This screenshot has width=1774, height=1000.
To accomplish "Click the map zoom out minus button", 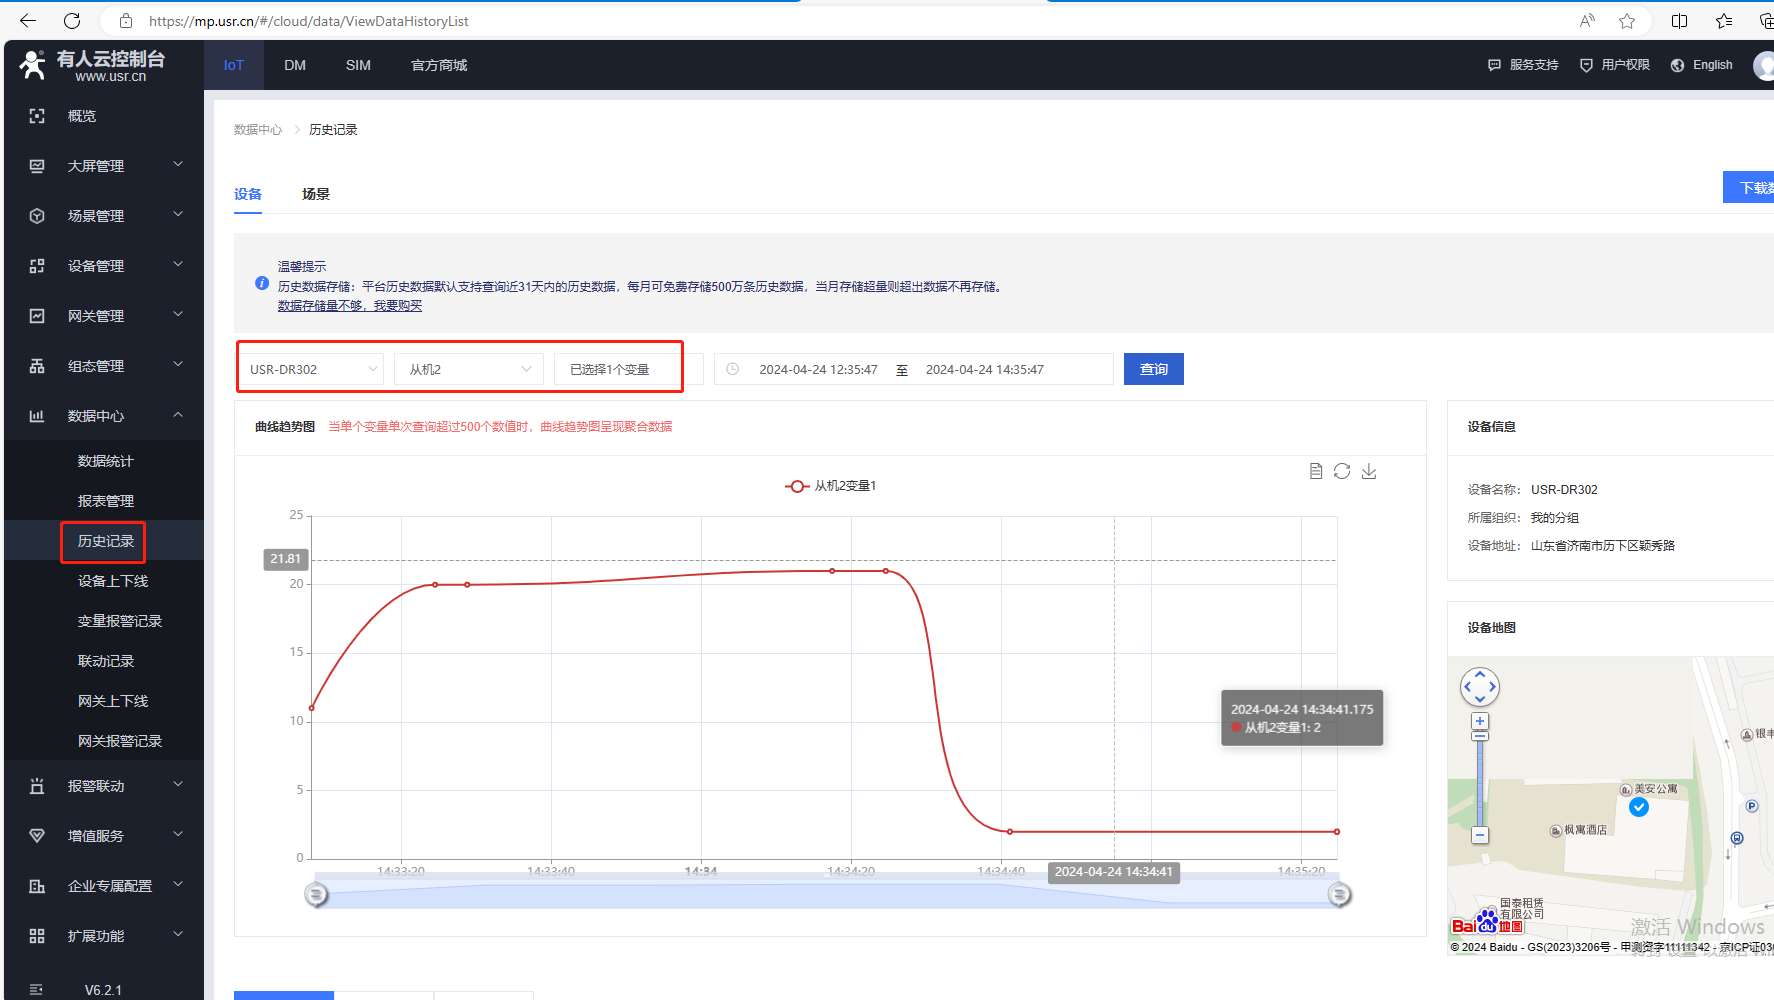I will pos(1480,835).
